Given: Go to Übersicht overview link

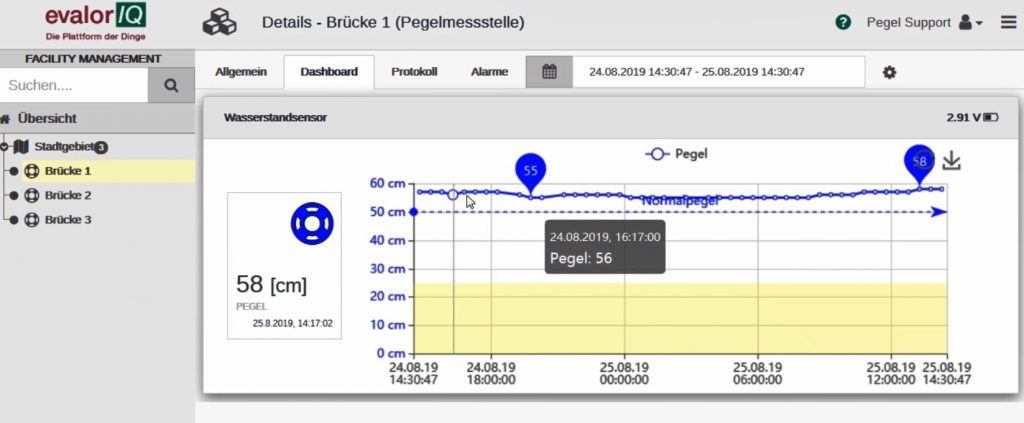Looking at the screenshot, I should (x=47, y=118).
